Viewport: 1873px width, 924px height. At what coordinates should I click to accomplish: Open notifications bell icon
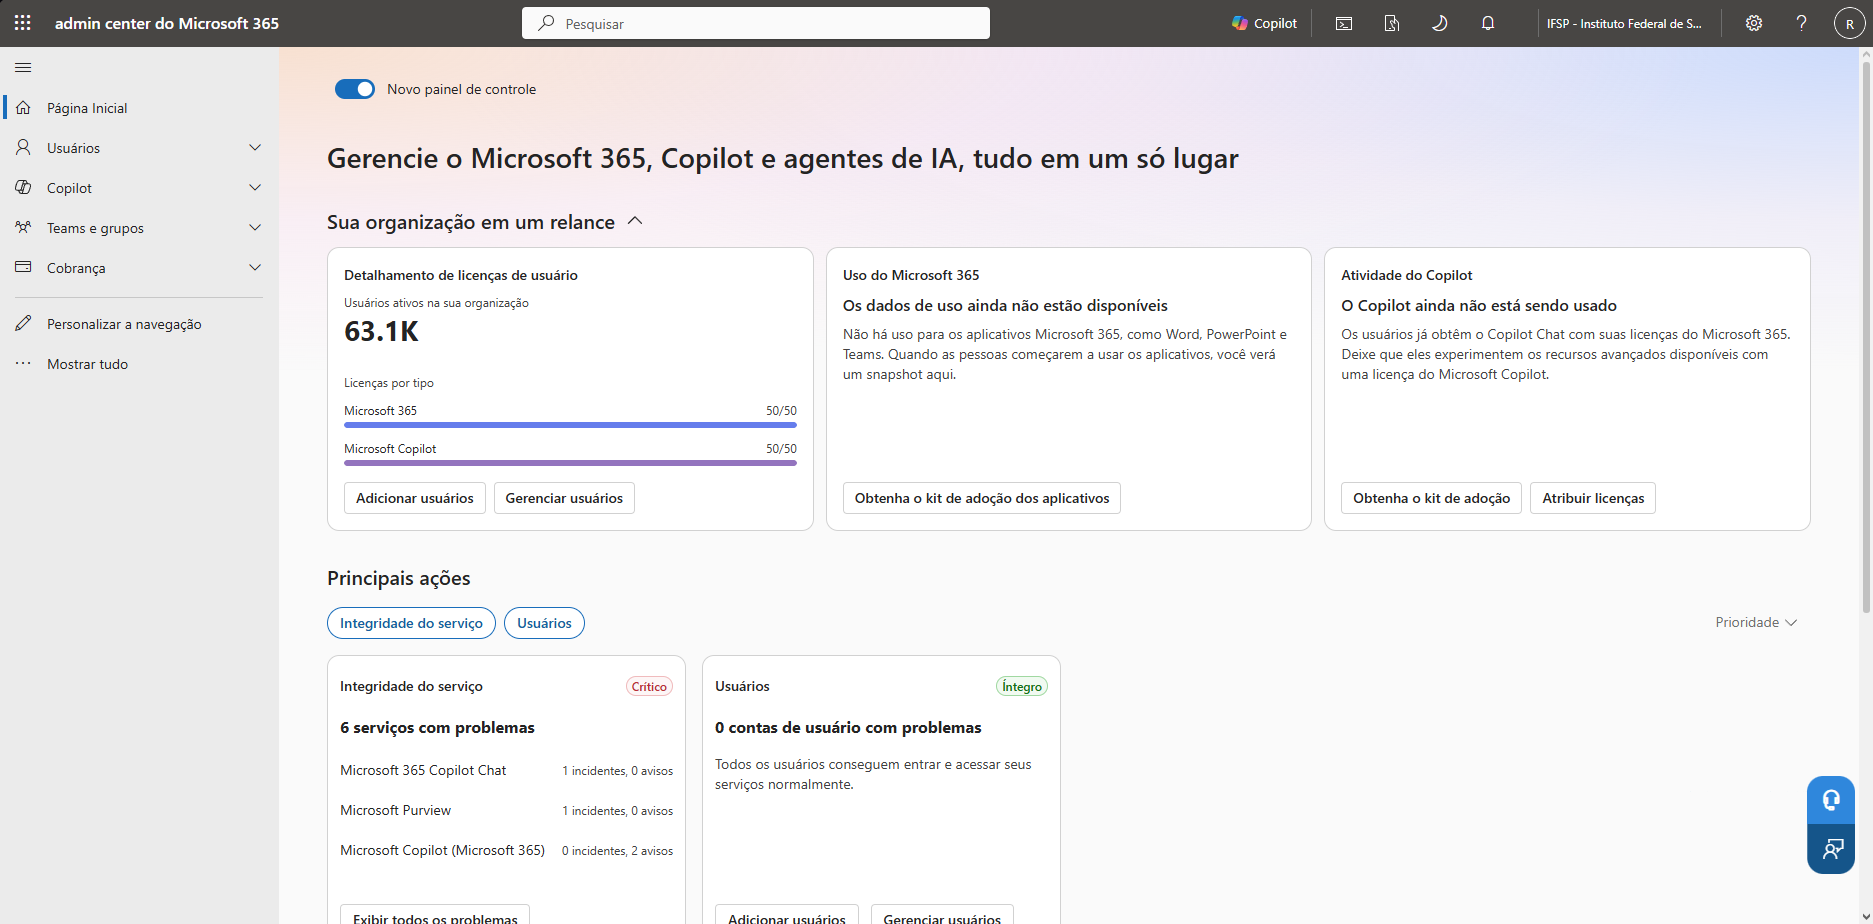coord(1488,23)
